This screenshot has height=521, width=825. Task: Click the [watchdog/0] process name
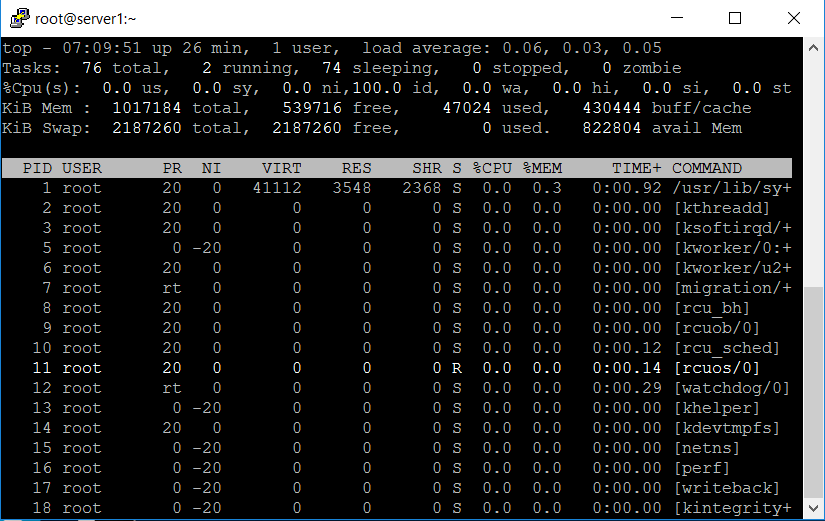click(x=732, y=388)
